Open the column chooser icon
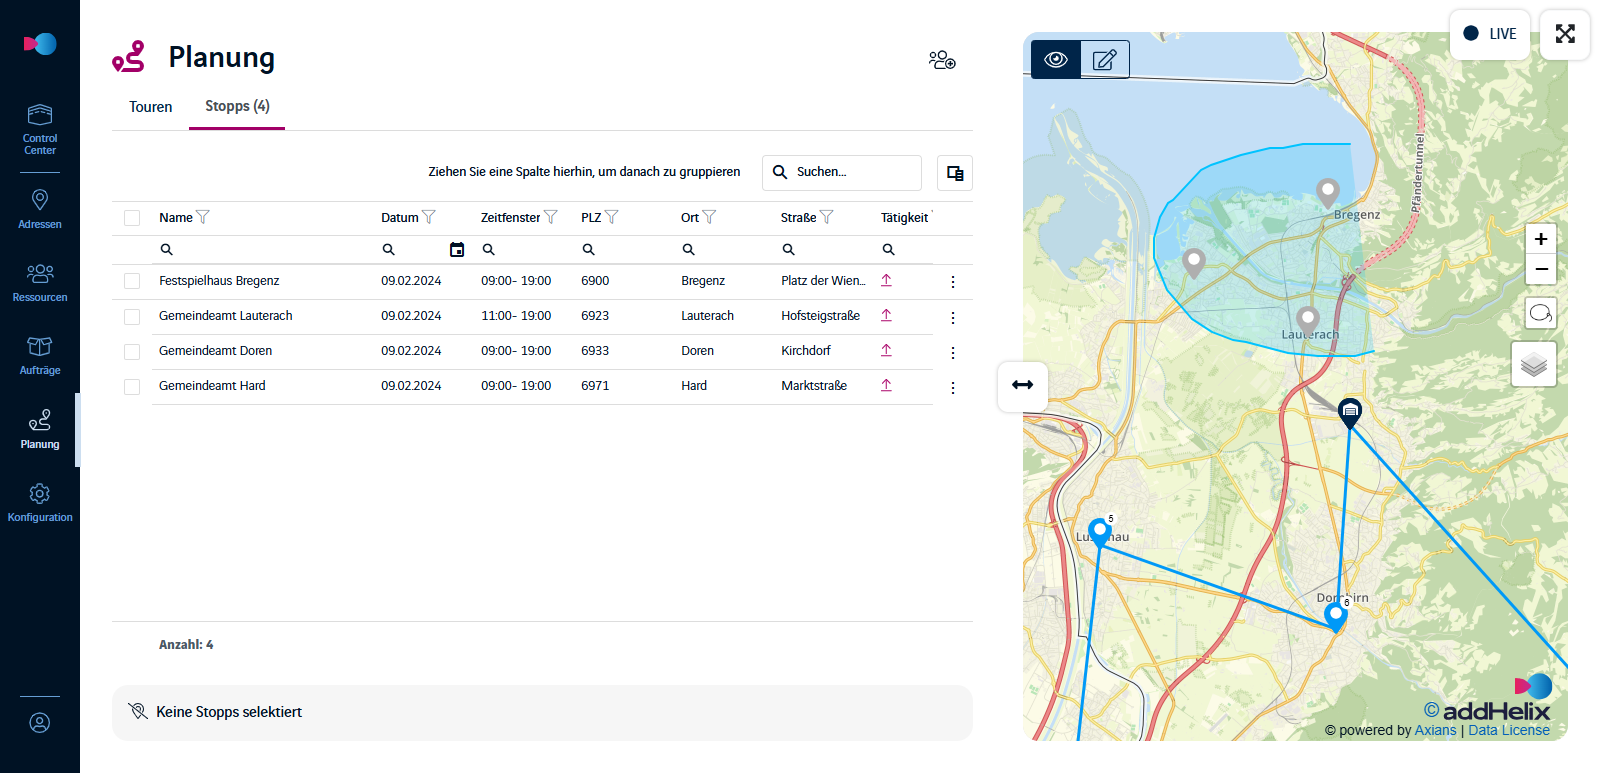The image size is (1600, 773). point(955,173)
